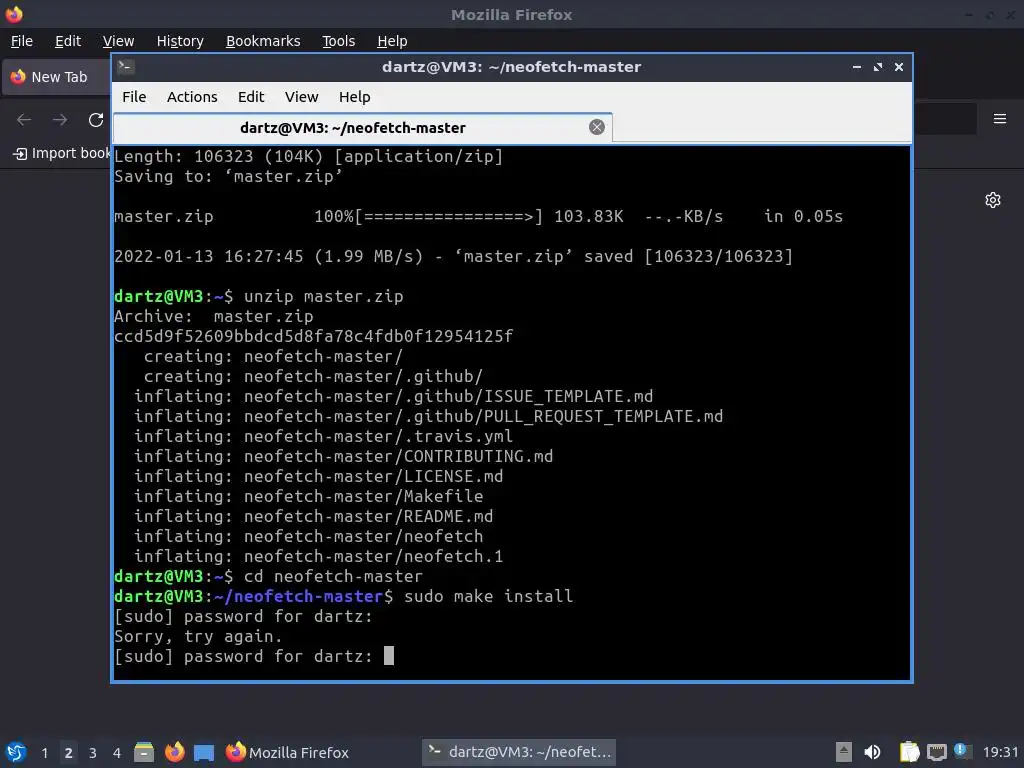Select the New Tab tab in Firefox
This screenshot has height=768, width=1024.
(x=57, y=77)
